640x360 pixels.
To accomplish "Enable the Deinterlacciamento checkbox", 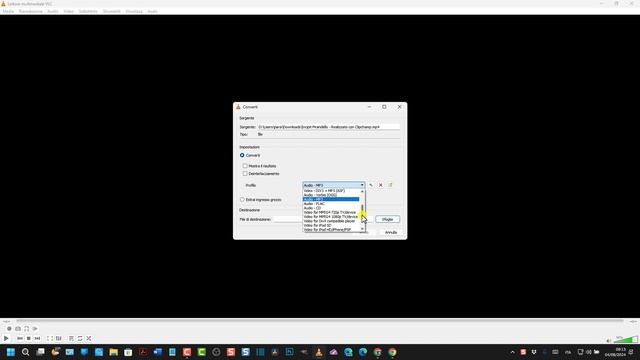I will coord(245,174).
